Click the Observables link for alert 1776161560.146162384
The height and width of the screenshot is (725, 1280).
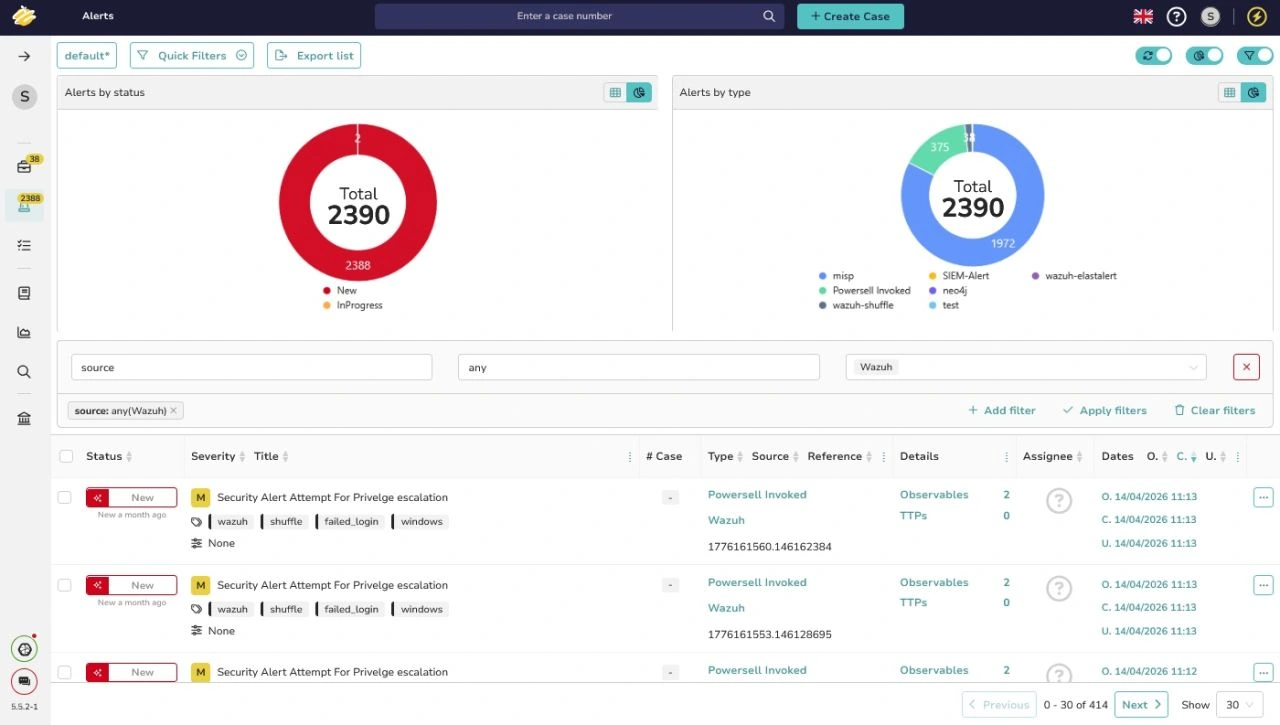click(934, 495)
